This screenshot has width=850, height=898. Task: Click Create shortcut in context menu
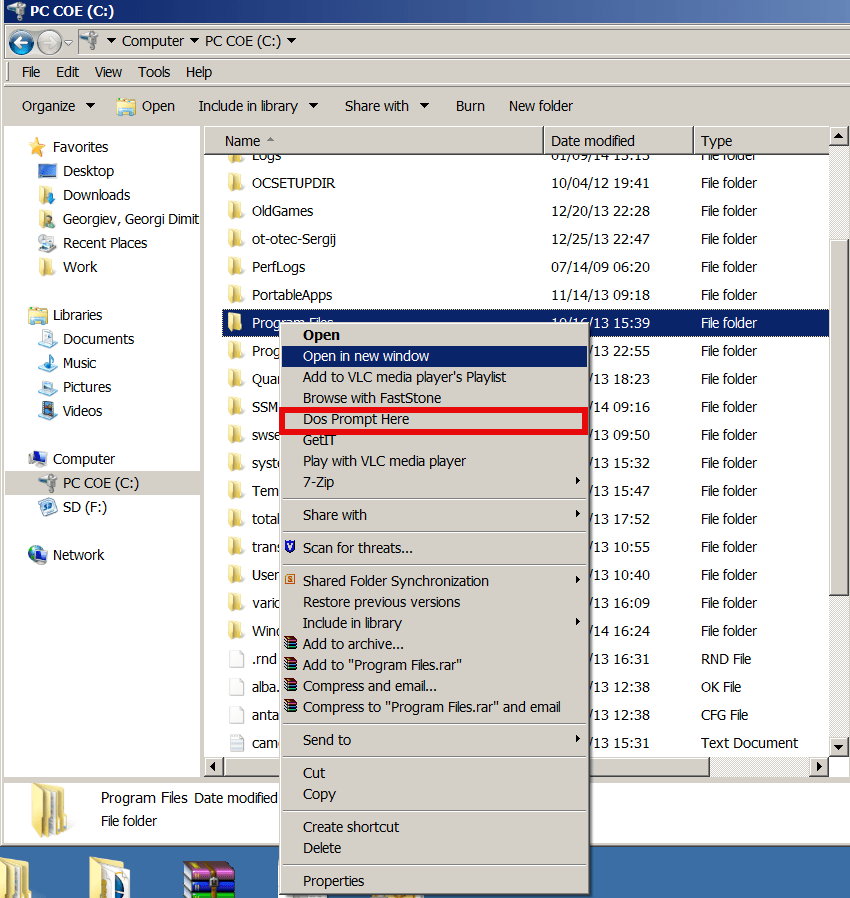(434, 827)
